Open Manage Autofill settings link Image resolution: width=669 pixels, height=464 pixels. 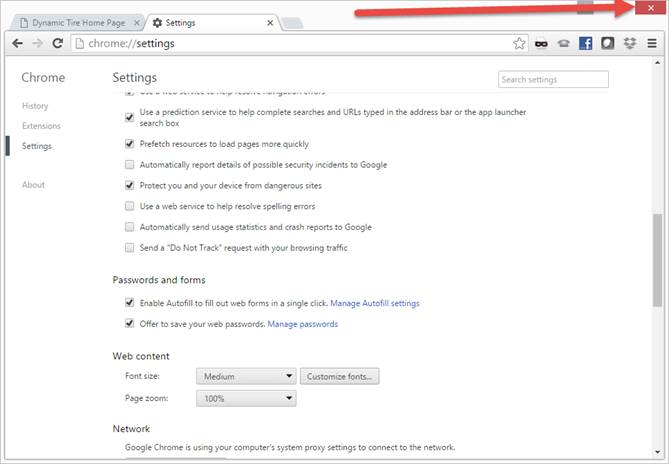click(375, 303)
